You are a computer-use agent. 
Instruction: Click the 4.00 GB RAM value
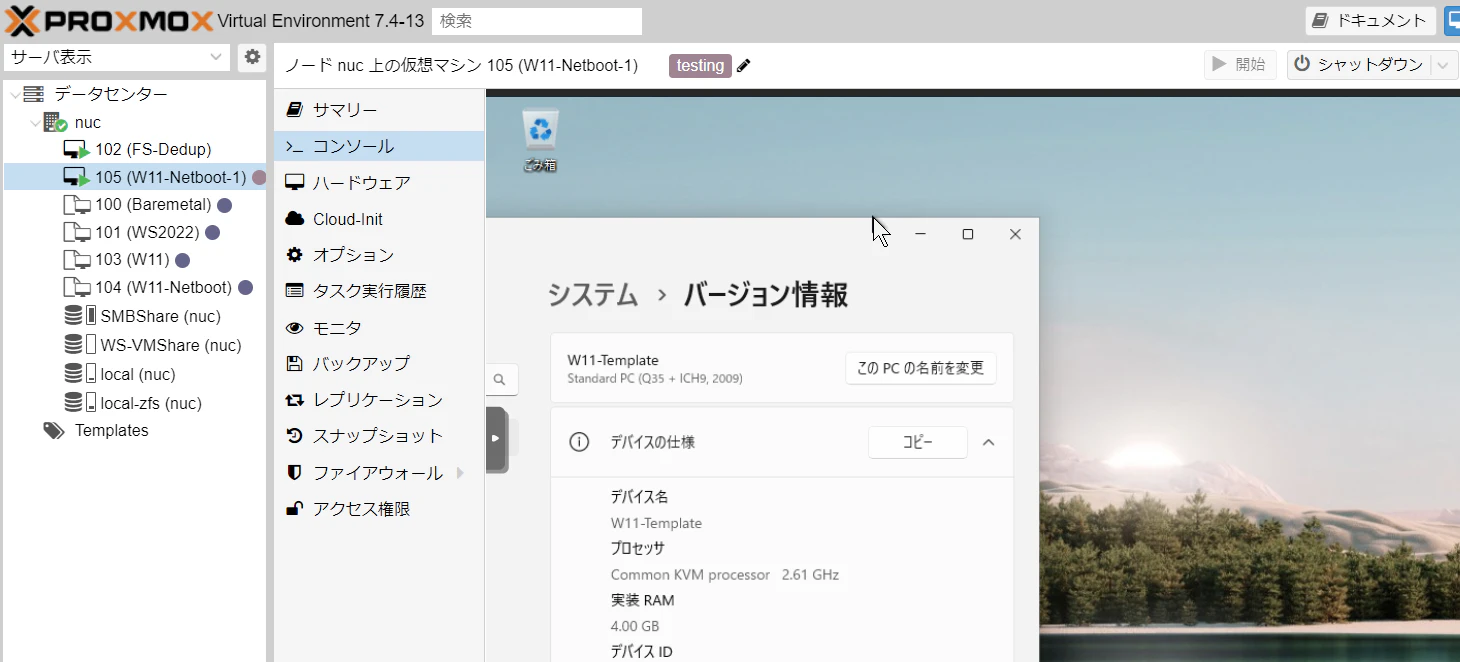click(634, 627)
